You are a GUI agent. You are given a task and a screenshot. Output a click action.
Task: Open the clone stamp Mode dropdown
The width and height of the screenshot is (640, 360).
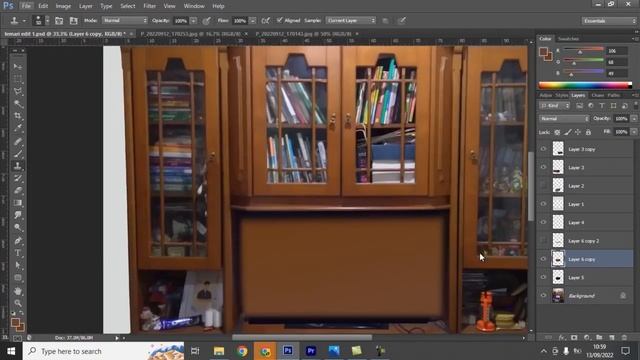coord(124,20)
